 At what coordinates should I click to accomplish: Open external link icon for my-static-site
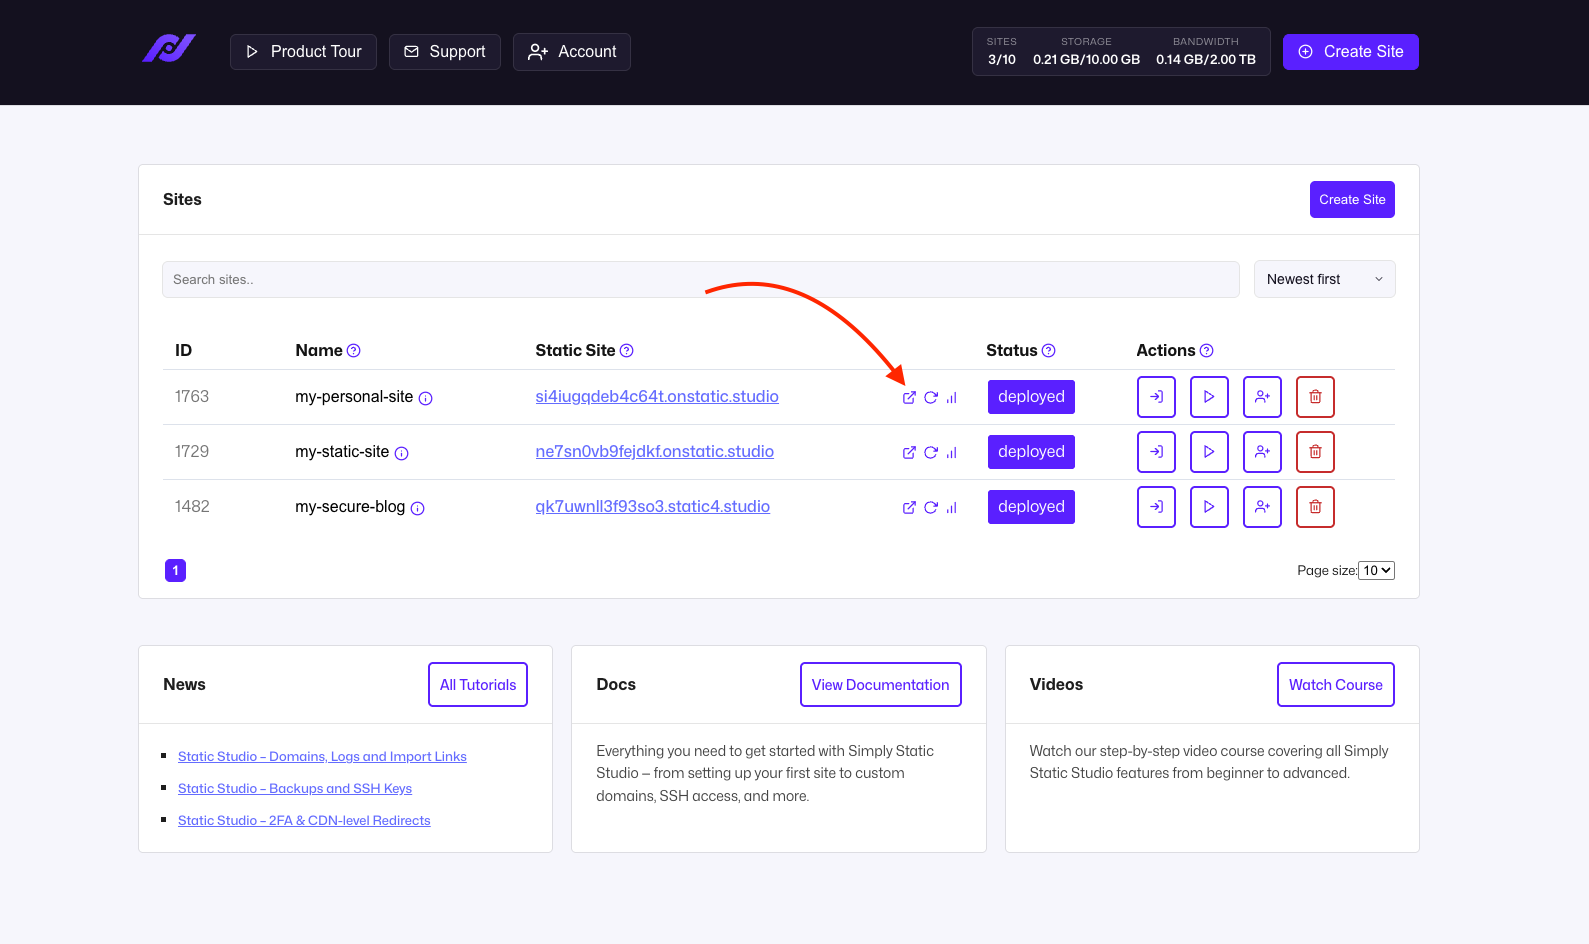point(909,453)
